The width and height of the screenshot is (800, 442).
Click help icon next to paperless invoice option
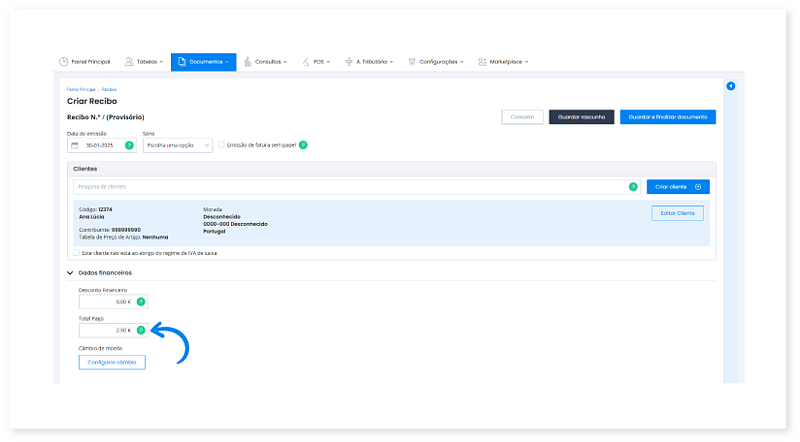[303, 145]
